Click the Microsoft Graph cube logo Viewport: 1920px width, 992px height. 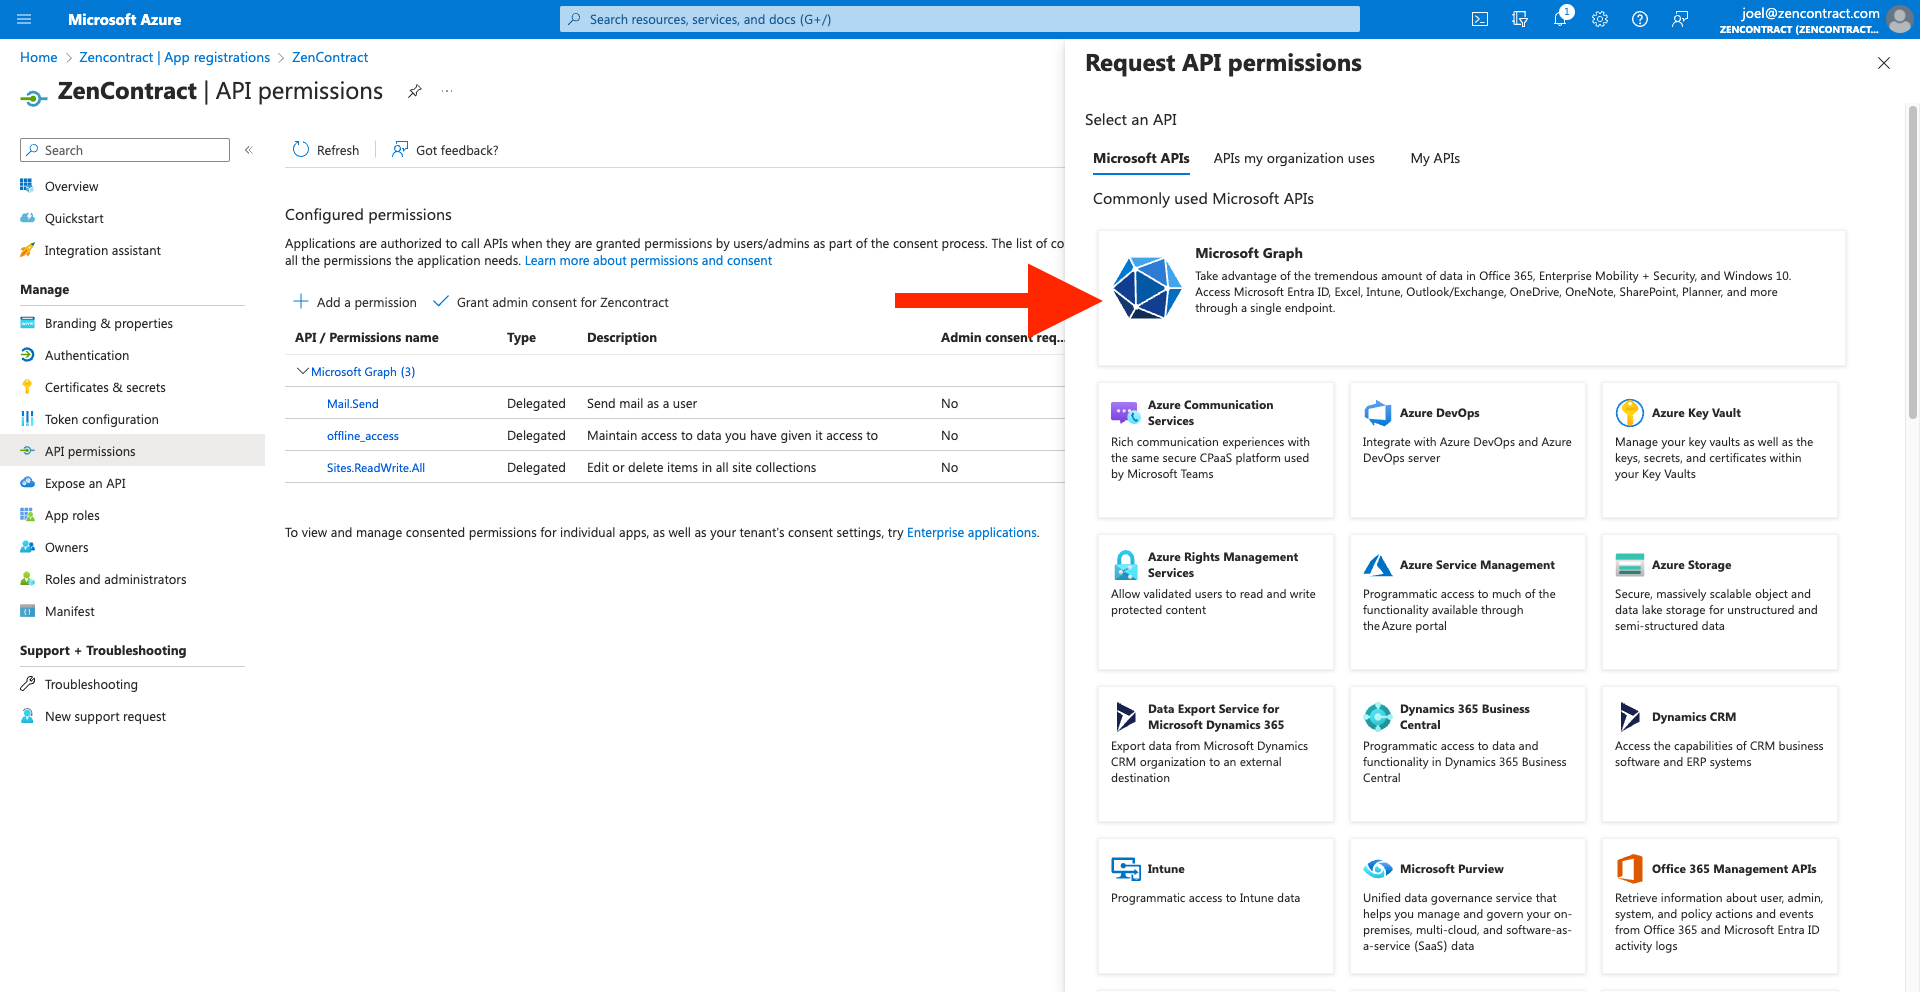coord(1147,288)
